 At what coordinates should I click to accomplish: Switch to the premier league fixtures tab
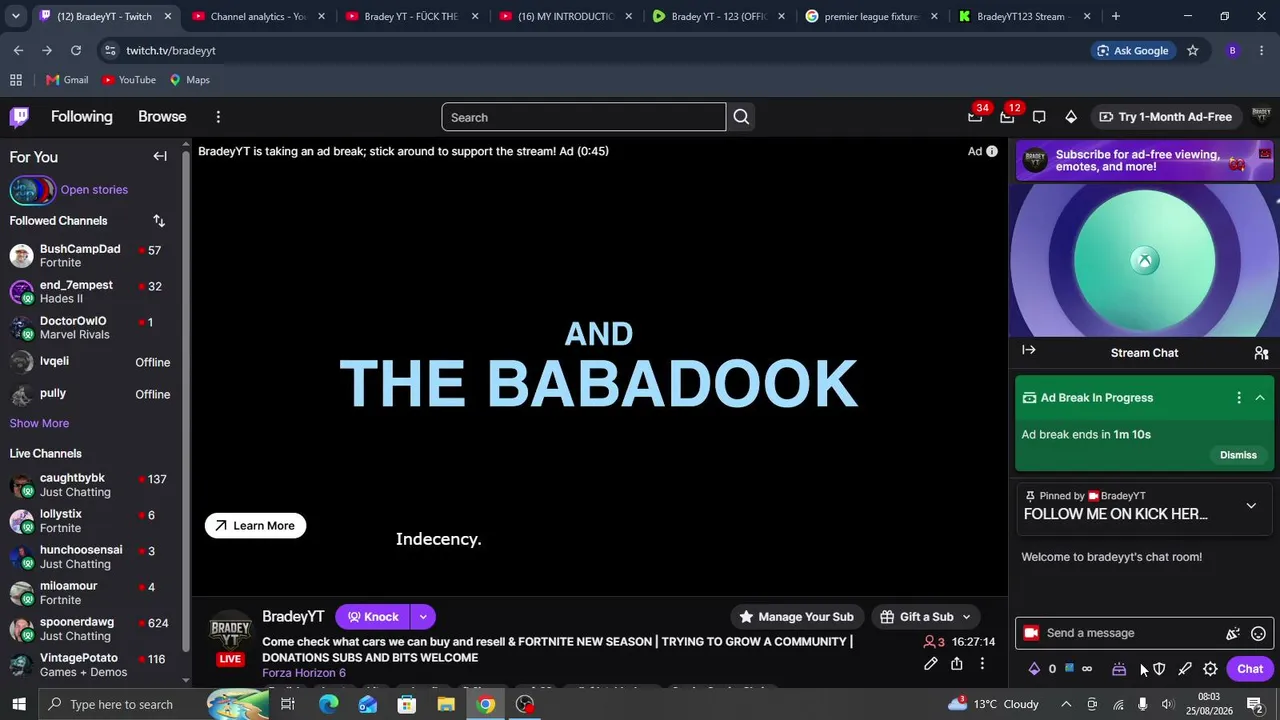click(x=872, y=16)
